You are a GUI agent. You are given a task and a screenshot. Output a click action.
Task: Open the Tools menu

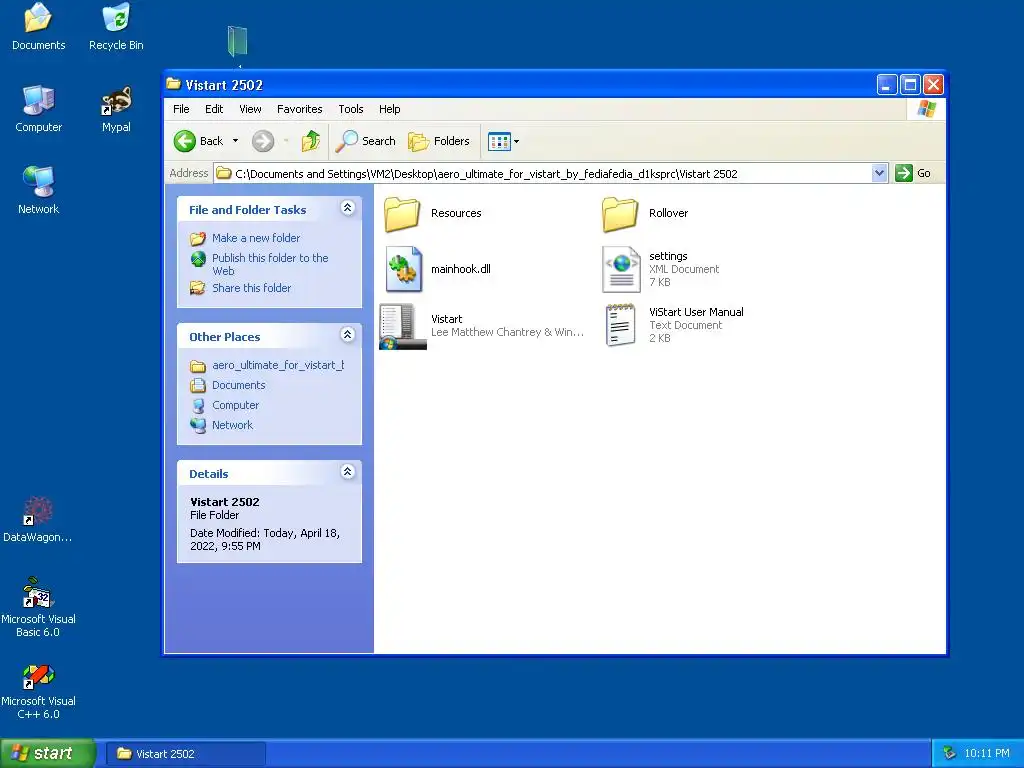click(351, 109)
